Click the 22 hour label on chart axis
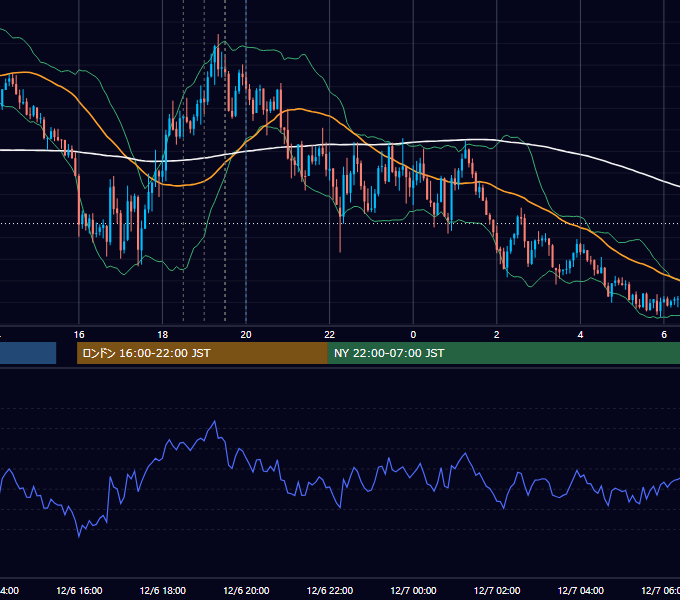The height and width of the screenshot is (600, 680). [x=330, y=335]
